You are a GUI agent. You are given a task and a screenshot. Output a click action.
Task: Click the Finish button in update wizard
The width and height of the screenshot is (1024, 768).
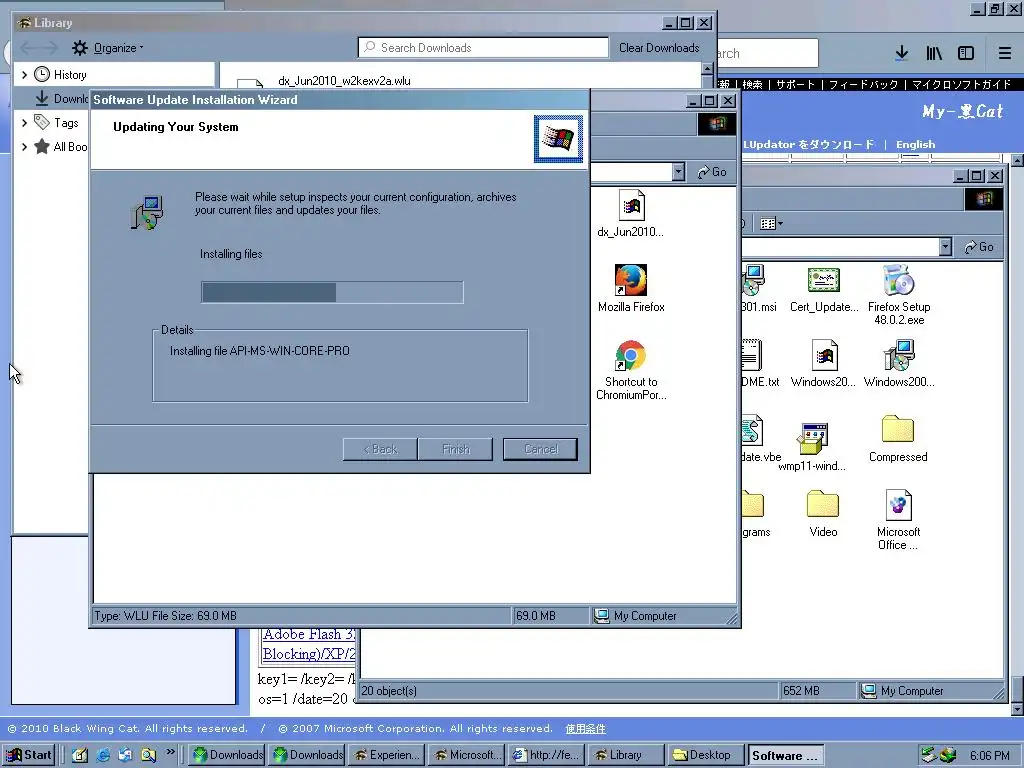tap(455, 449)
